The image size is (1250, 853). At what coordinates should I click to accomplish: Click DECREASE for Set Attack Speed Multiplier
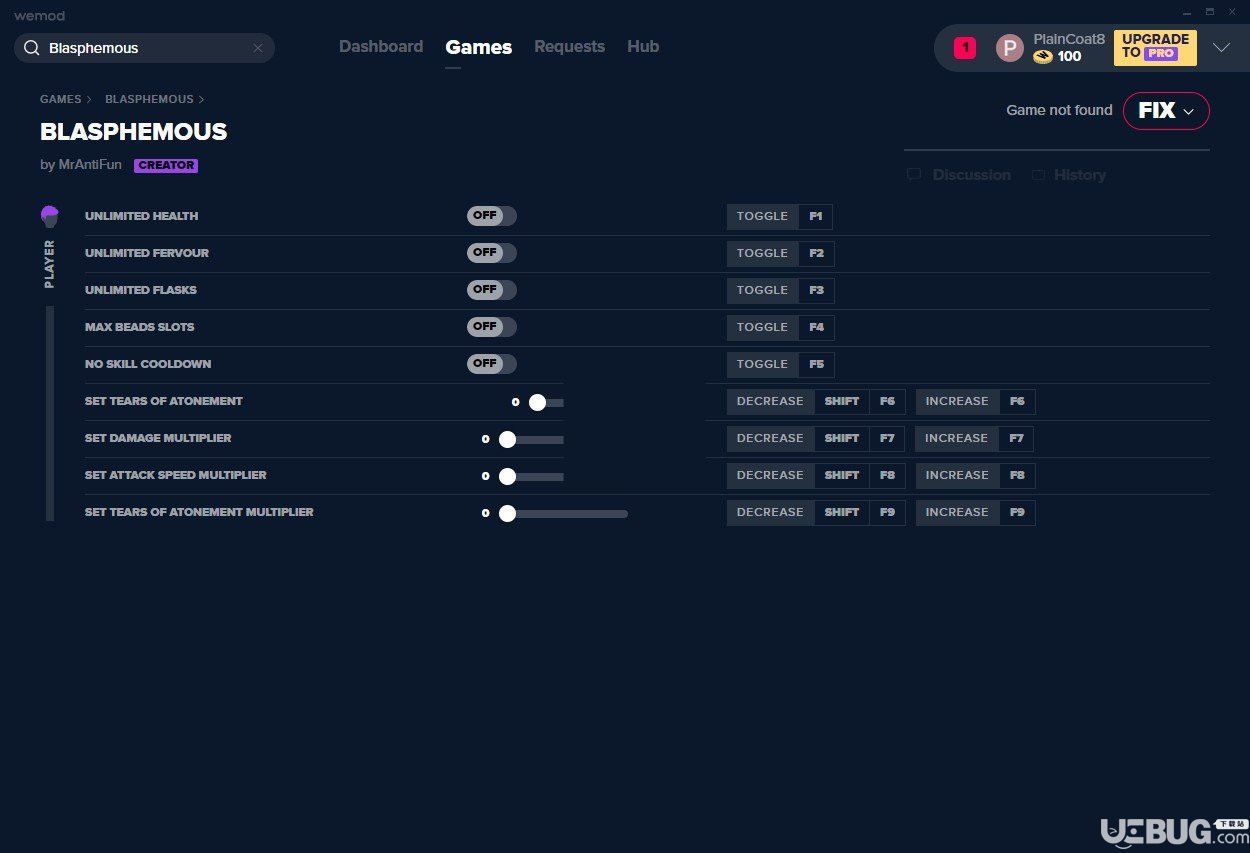coord(770,475)
